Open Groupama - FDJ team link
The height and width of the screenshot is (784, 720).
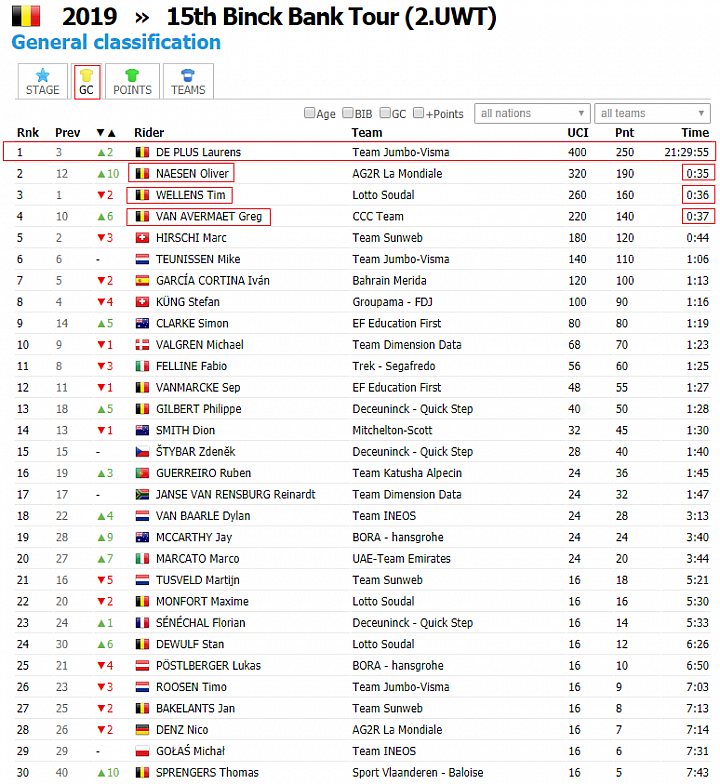tap(392, 302)
